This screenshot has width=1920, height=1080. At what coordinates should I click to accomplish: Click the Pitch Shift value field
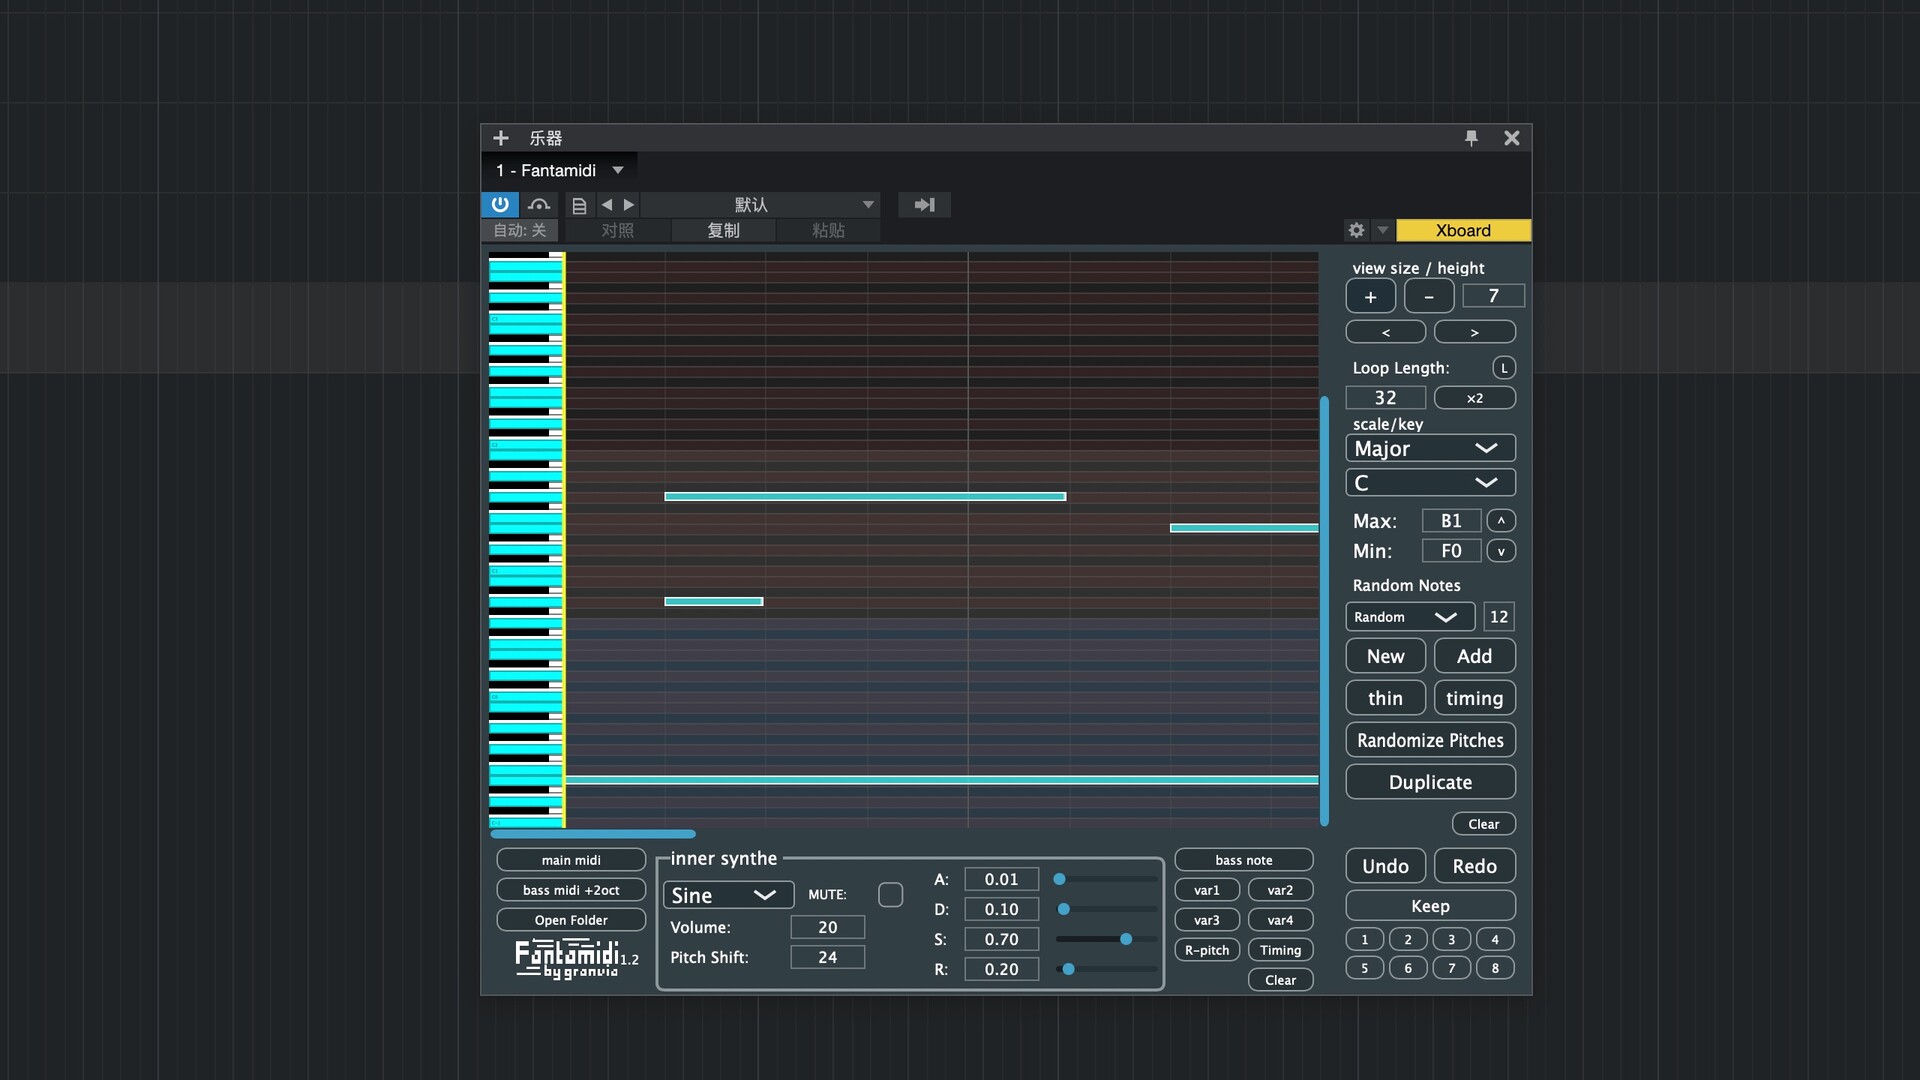(827, 957)
